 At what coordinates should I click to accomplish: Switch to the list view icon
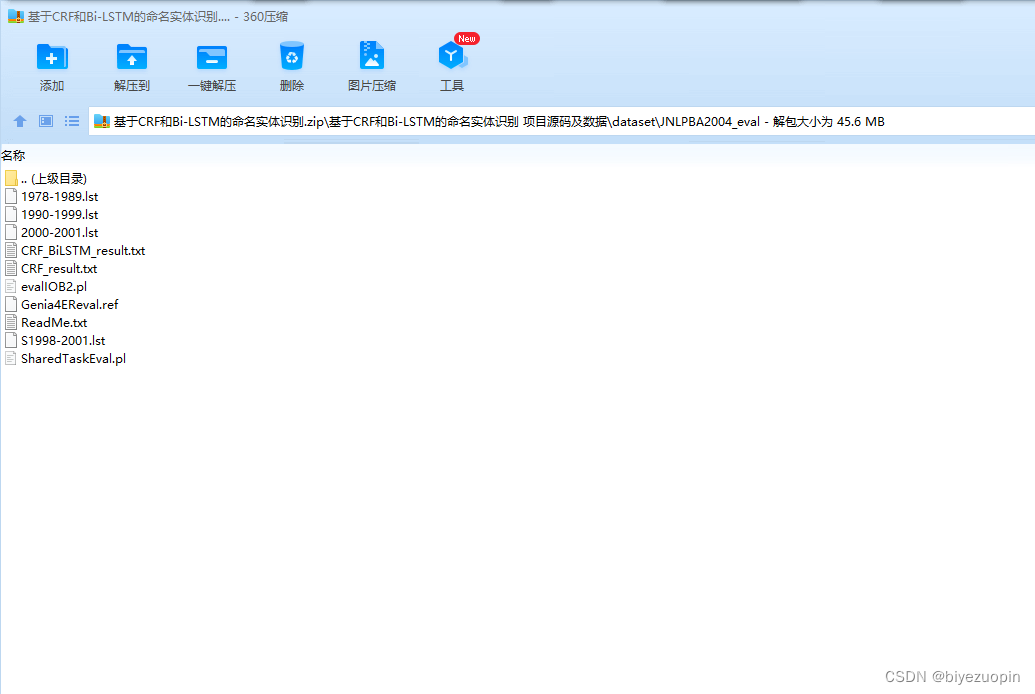[71, 121]
